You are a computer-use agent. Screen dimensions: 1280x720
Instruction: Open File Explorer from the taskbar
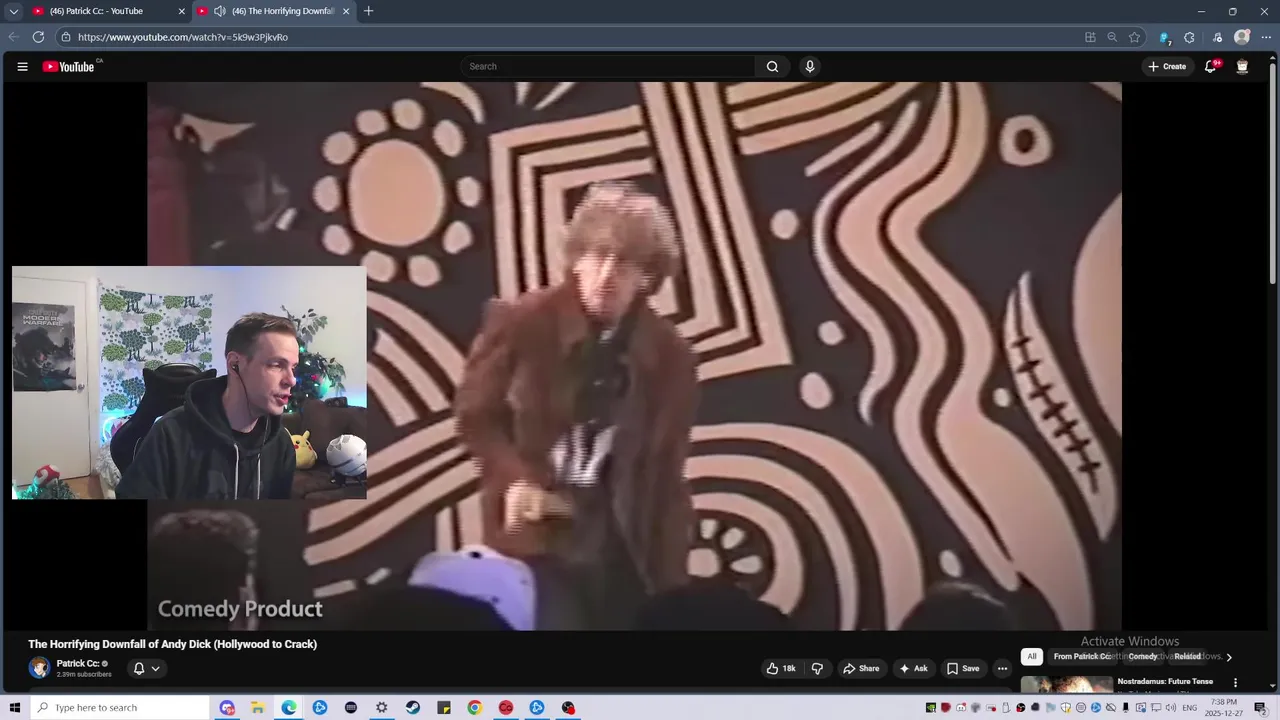pos(257,708)
